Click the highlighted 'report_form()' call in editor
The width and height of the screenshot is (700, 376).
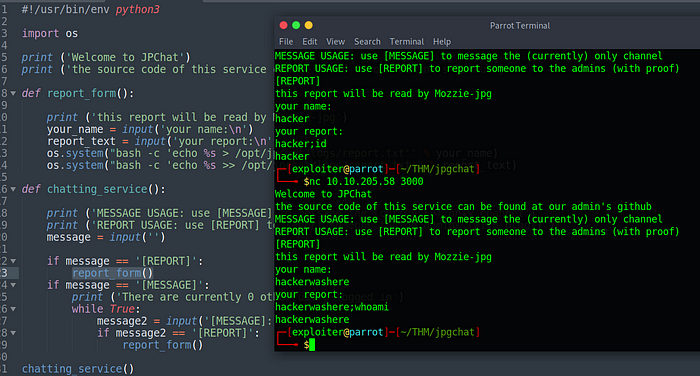112,273
